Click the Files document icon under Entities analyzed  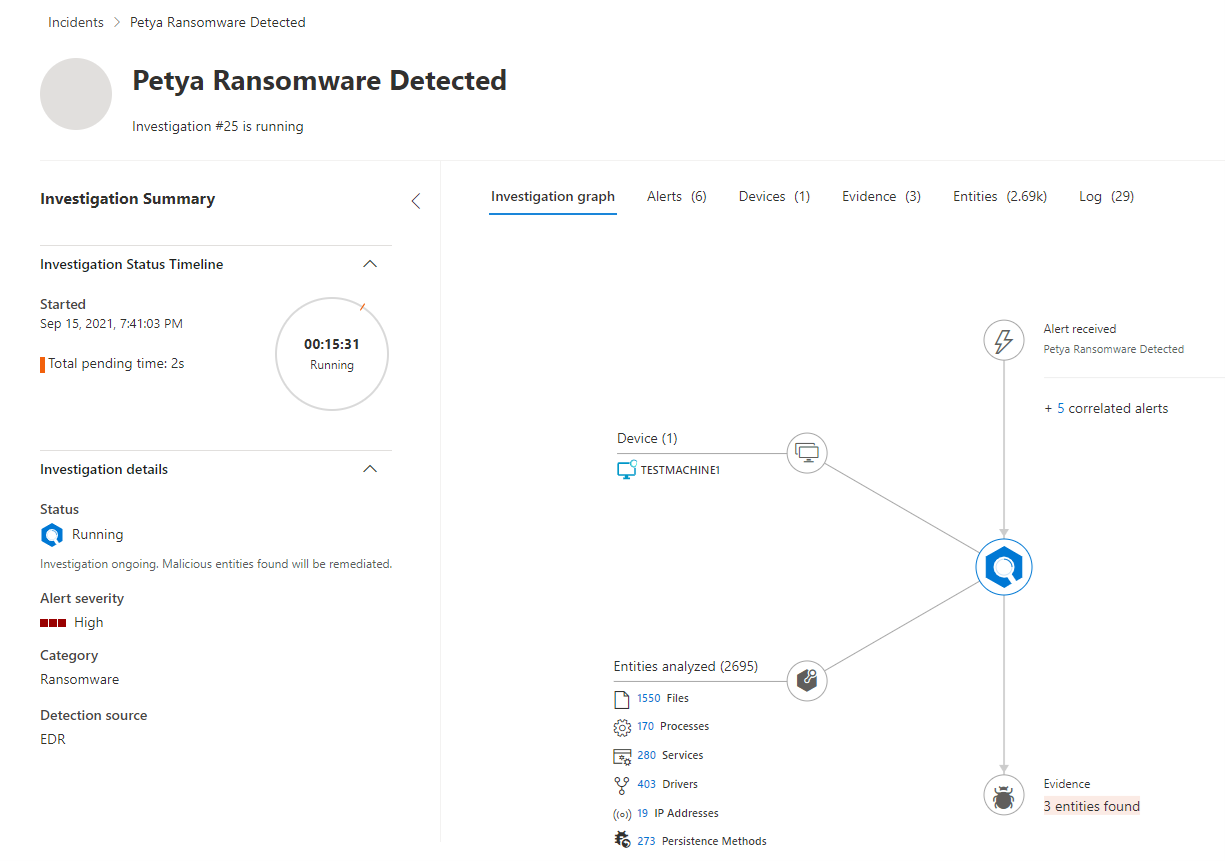point(622,697)
